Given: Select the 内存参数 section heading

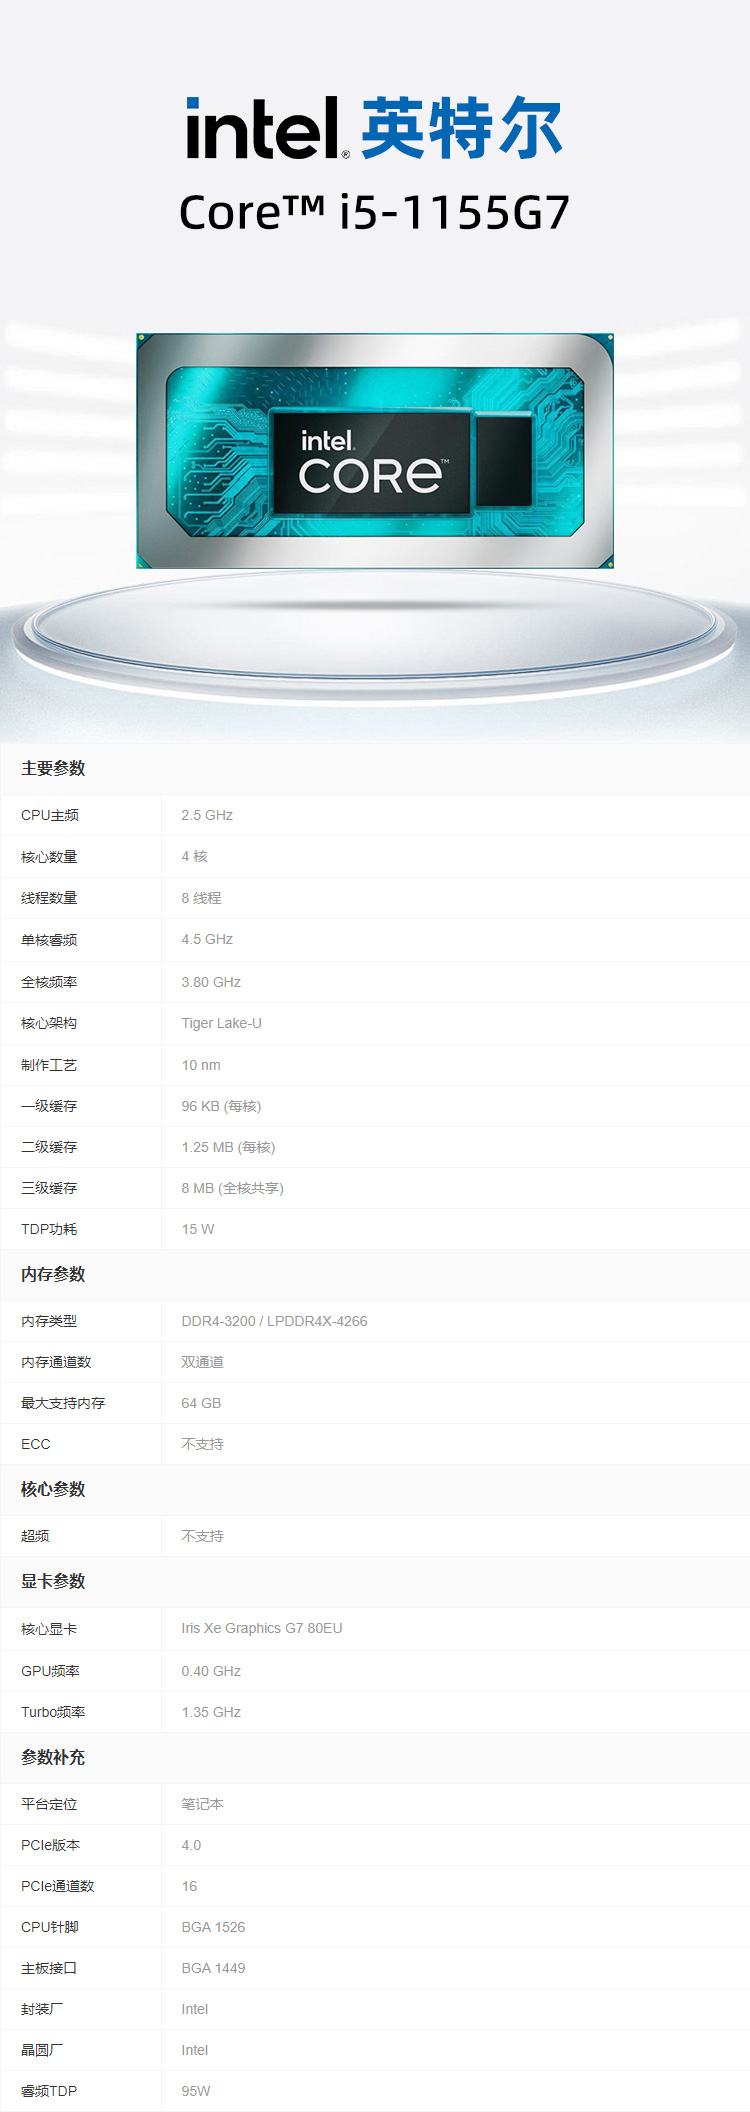Looking at the screenshot, I should coord(53,1274).
